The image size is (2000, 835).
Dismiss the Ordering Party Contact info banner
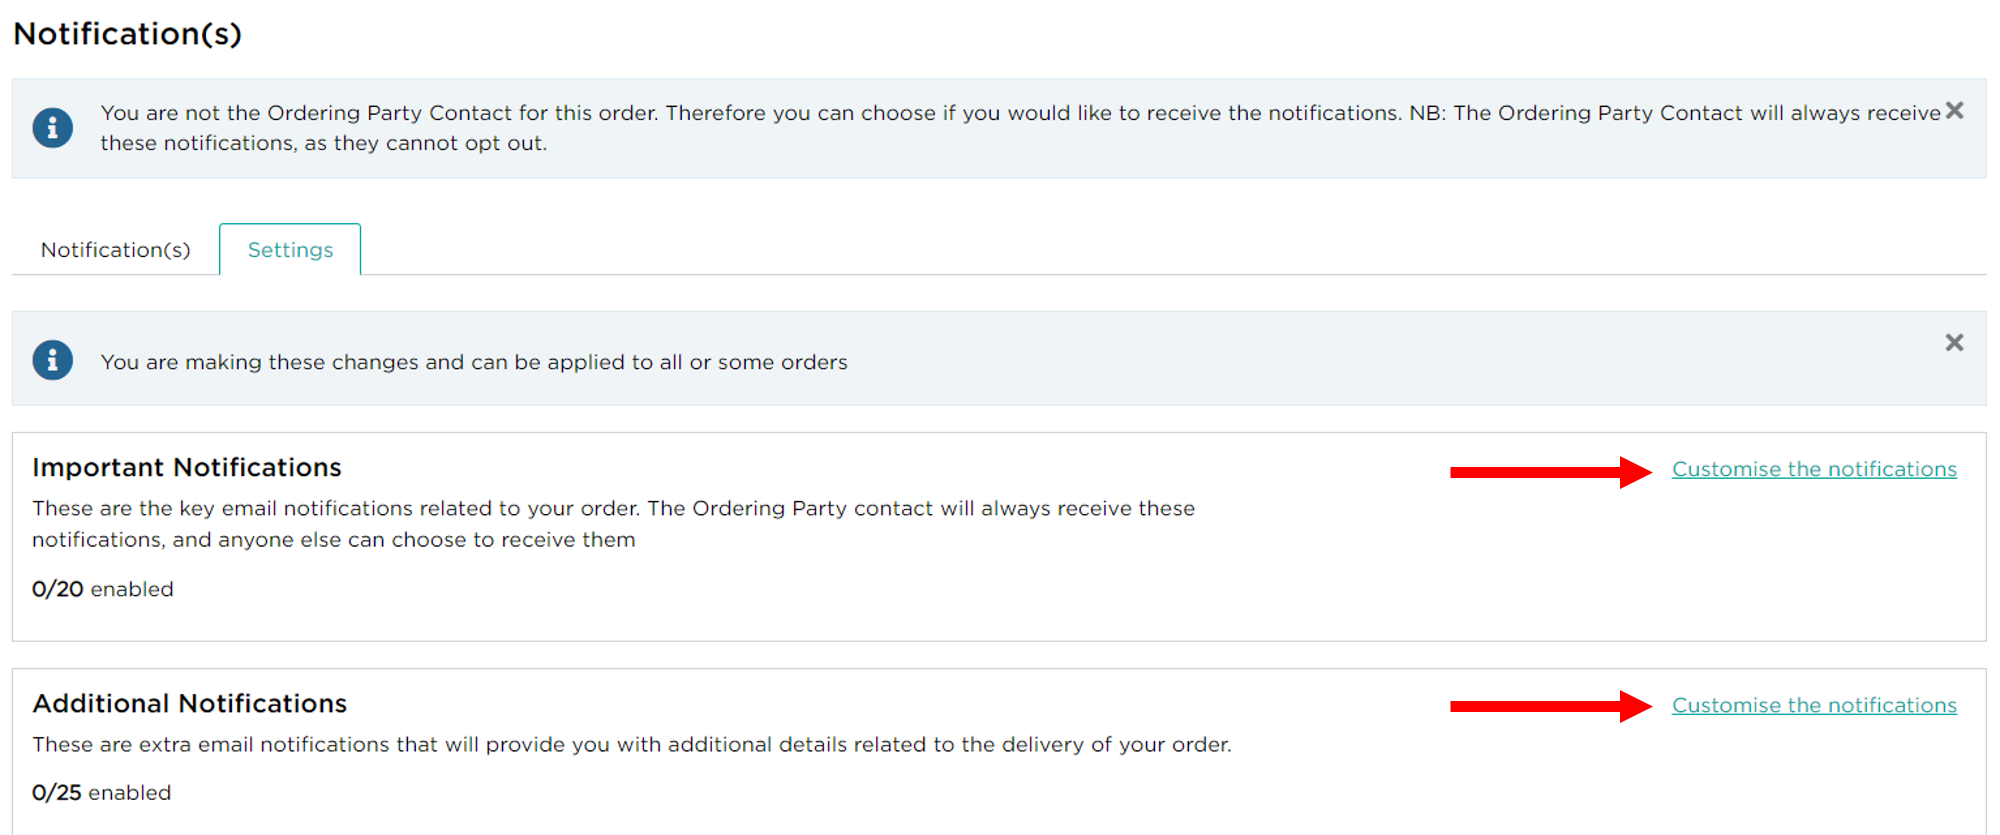point(1955,111)
